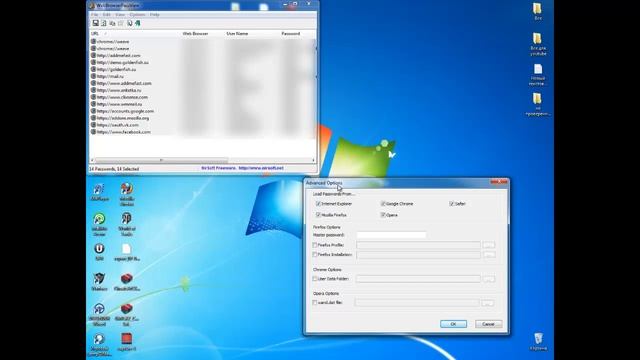
Task: Toggle the Google Chrome checkbox
Action: [x=383, y=203]
